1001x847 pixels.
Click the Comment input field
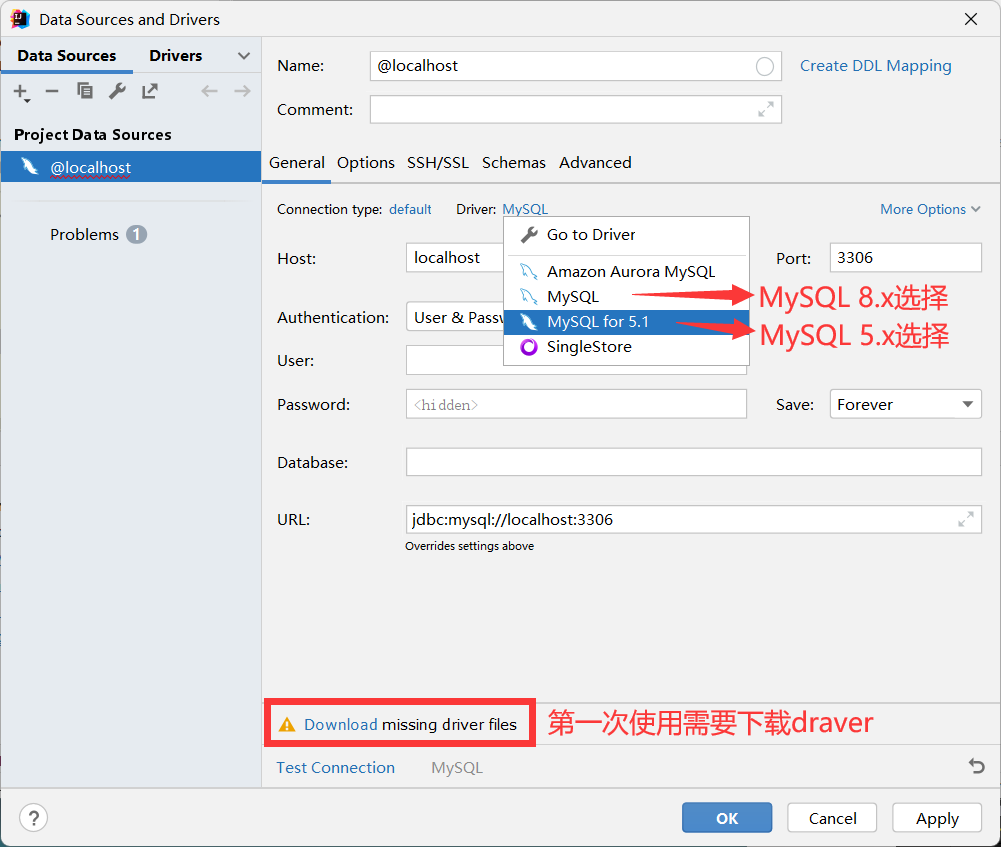[x=575, y=109]
